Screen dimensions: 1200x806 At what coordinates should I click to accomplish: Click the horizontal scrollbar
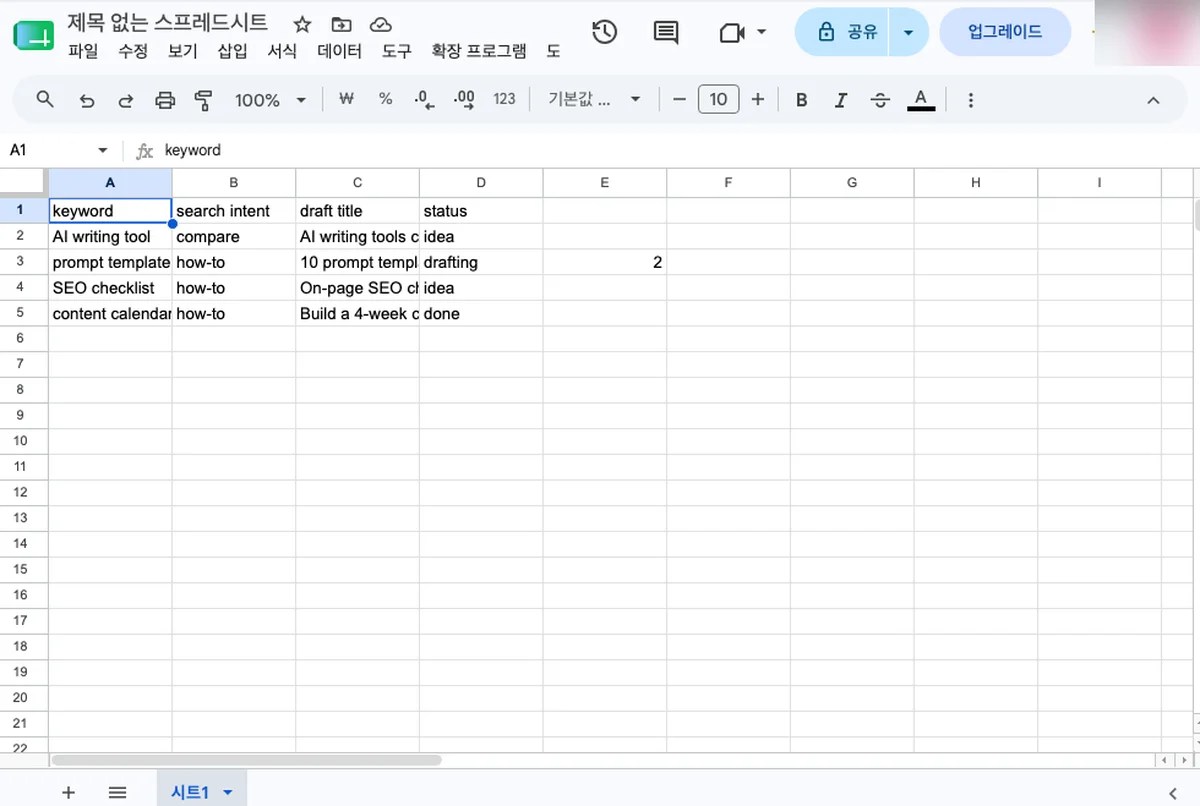[246, 760]
